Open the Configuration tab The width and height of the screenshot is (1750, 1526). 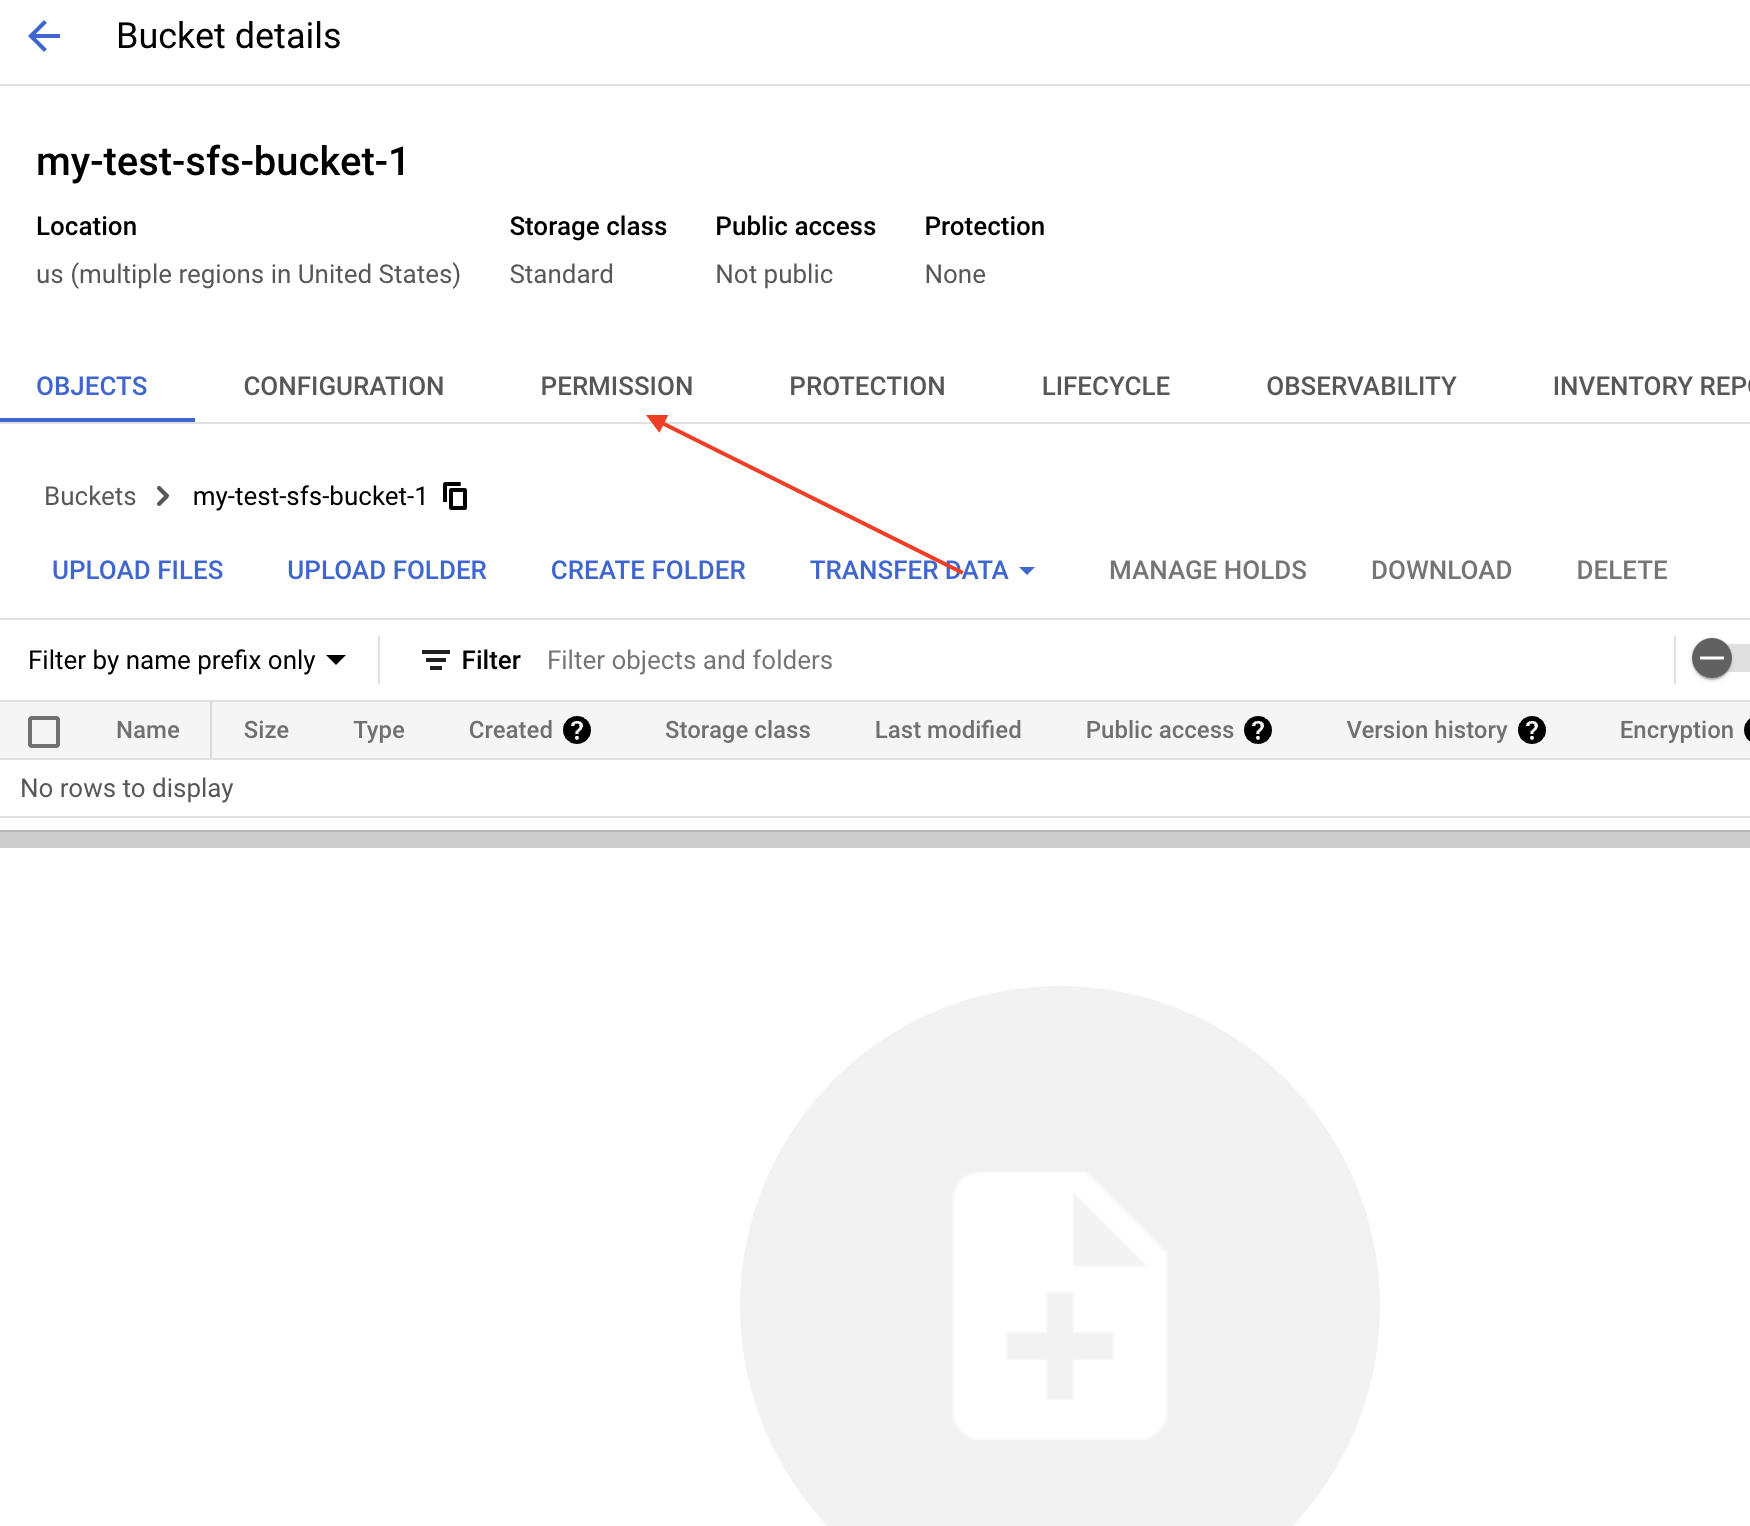tap(343, 386)
